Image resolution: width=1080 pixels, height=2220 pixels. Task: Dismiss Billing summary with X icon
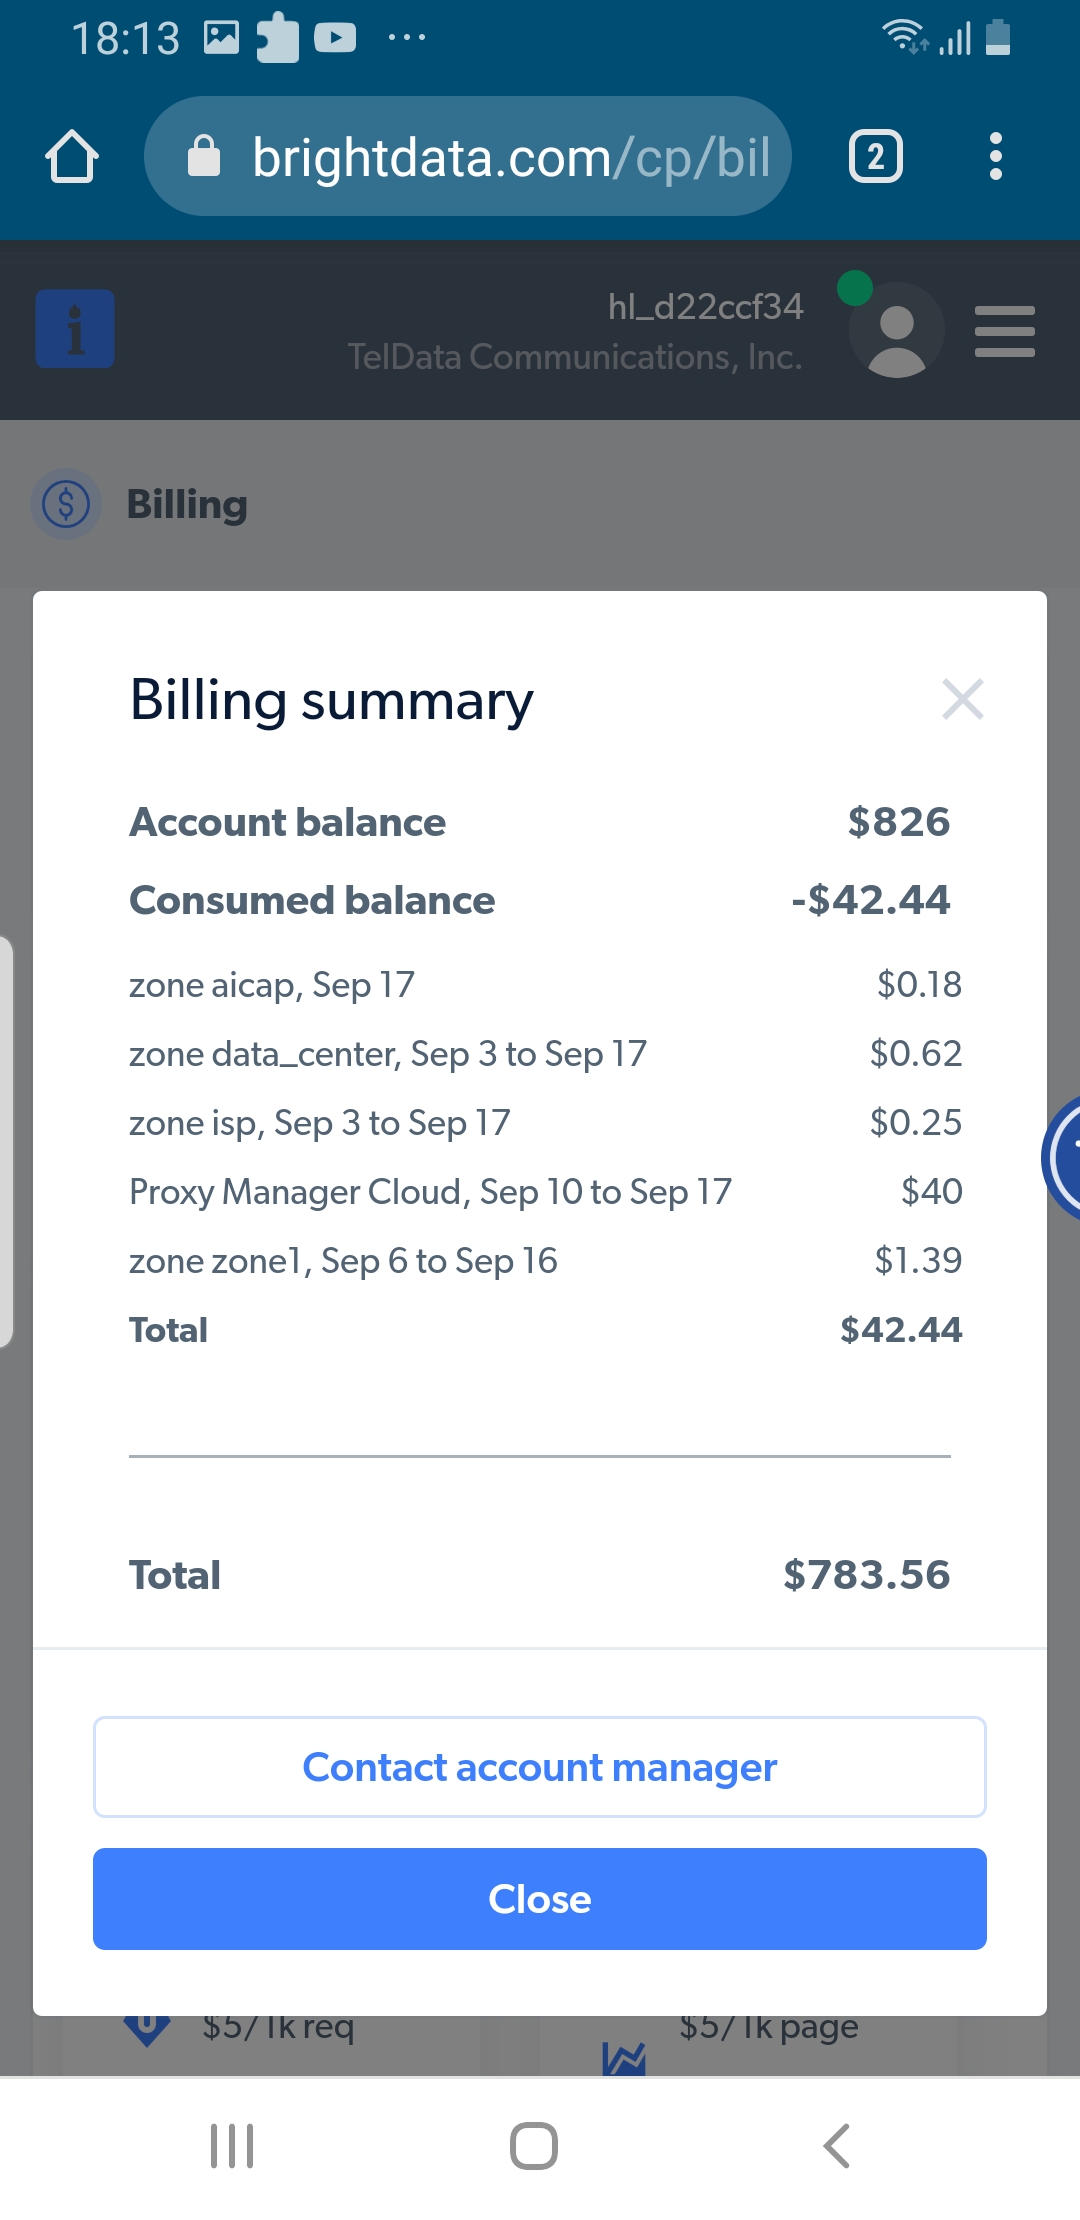(962, 699)
